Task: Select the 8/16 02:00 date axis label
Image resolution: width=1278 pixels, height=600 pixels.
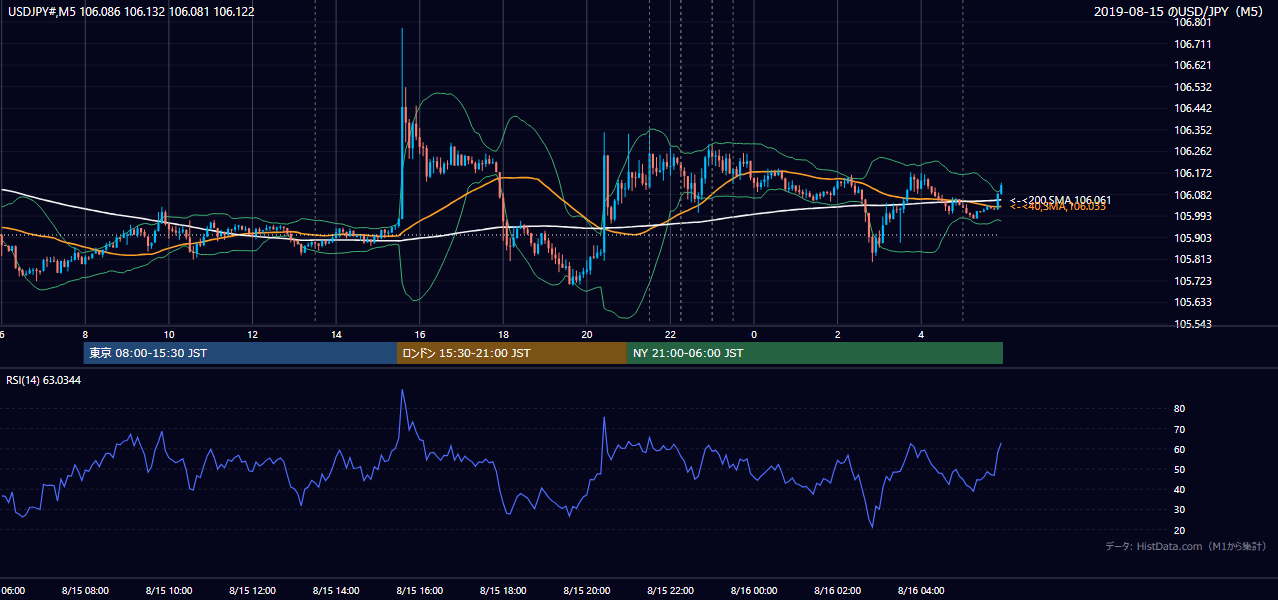Action: [838, 591]
